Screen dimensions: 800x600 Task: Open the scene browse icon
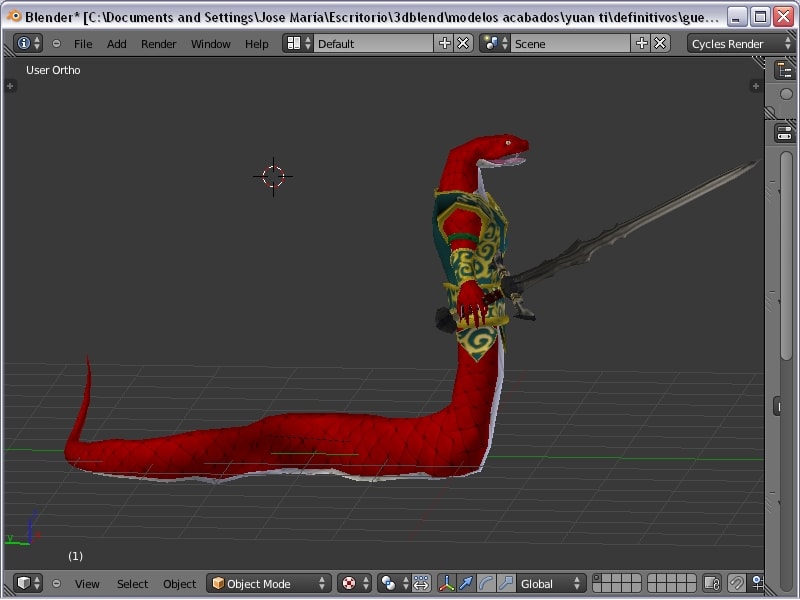(495, 43)
